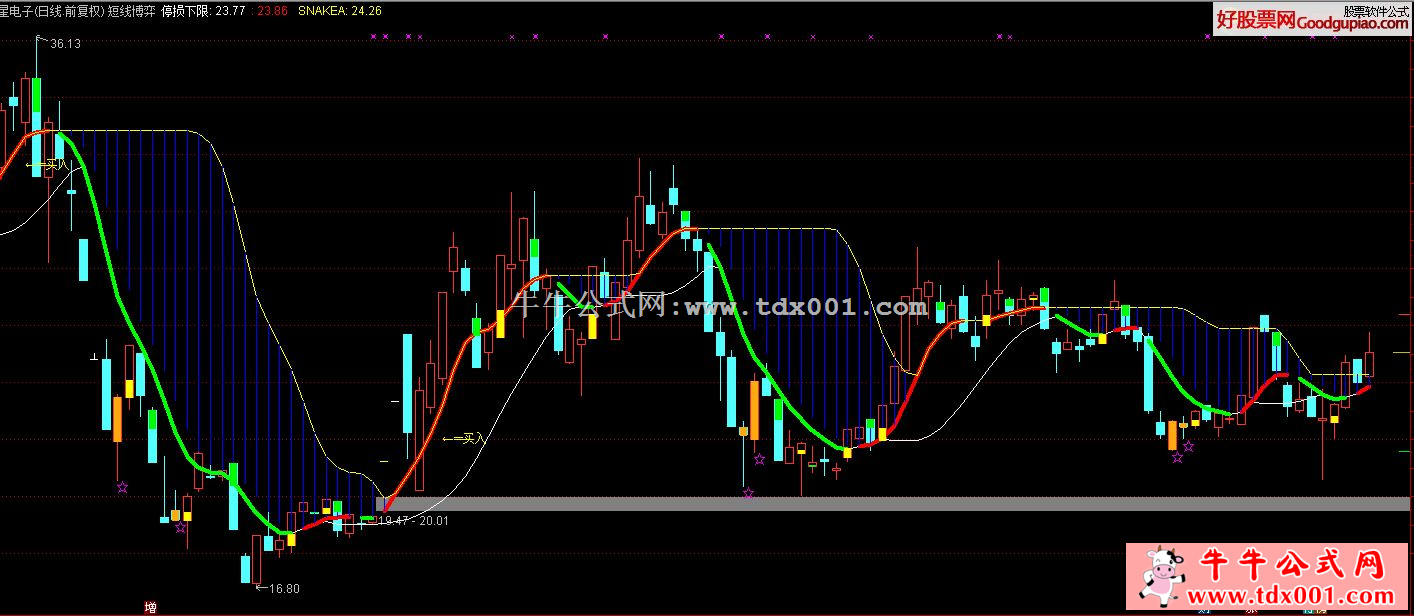Click the red 增 marker on bottom axis
The width and height of the screenshot is (1414, 616).
(150, 607)
